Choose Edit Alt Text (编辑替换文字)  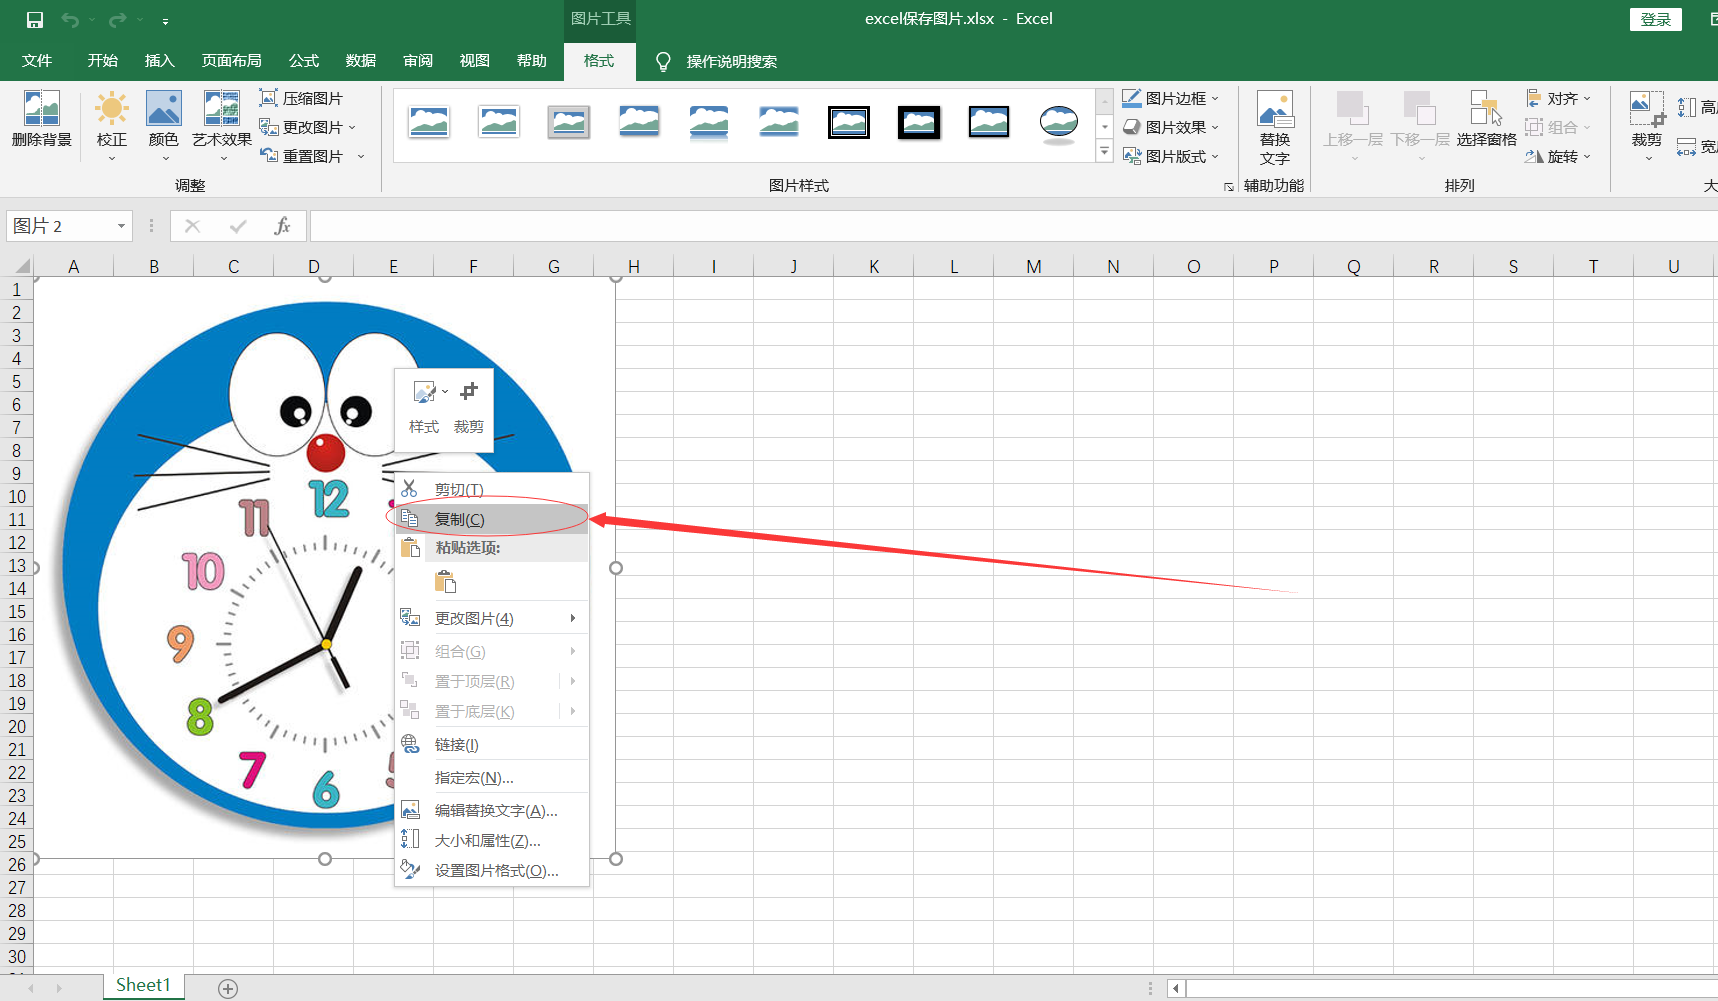click(492, 810)
